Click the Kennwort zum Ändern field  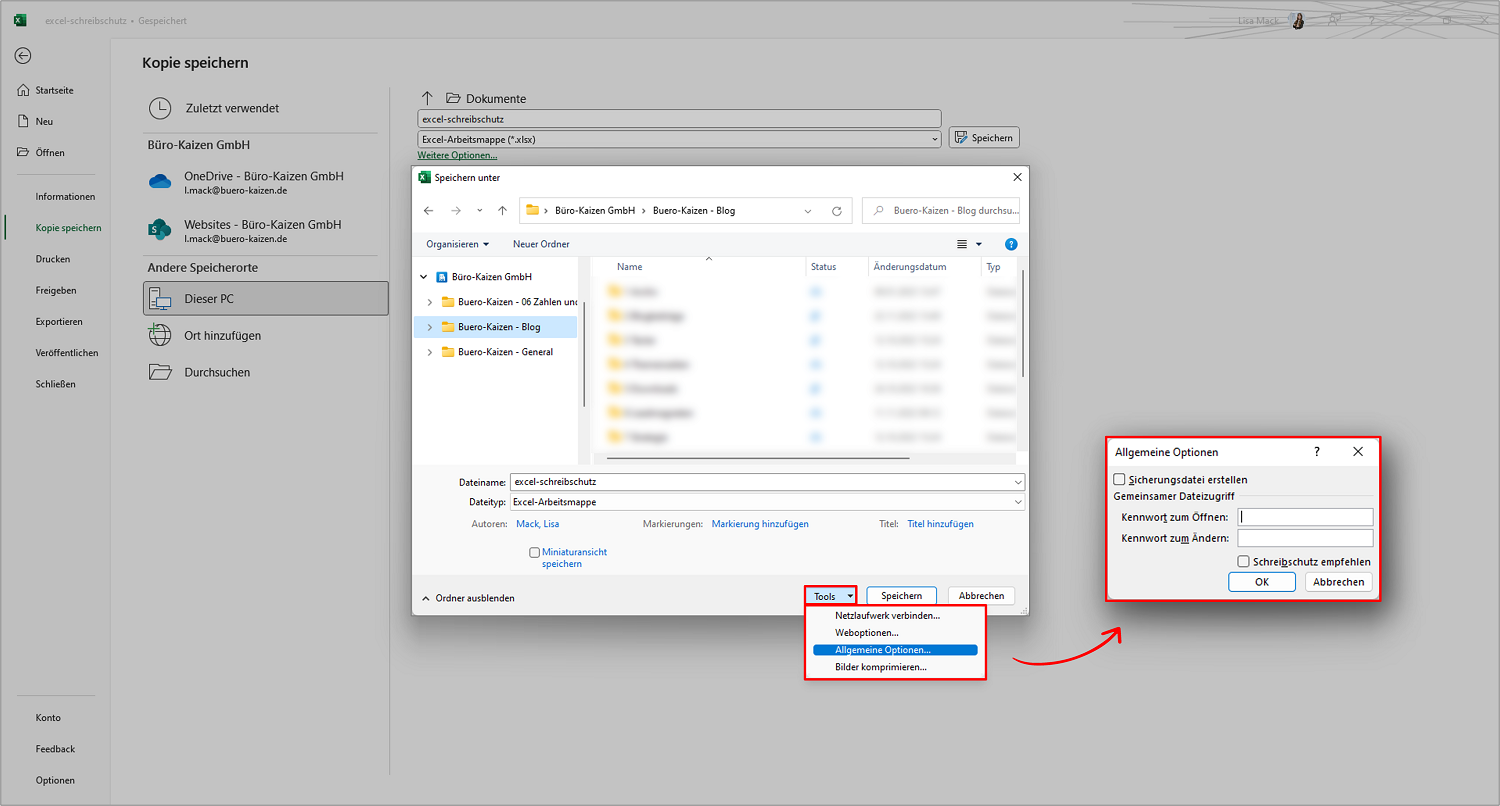(x=1305, y=538)
